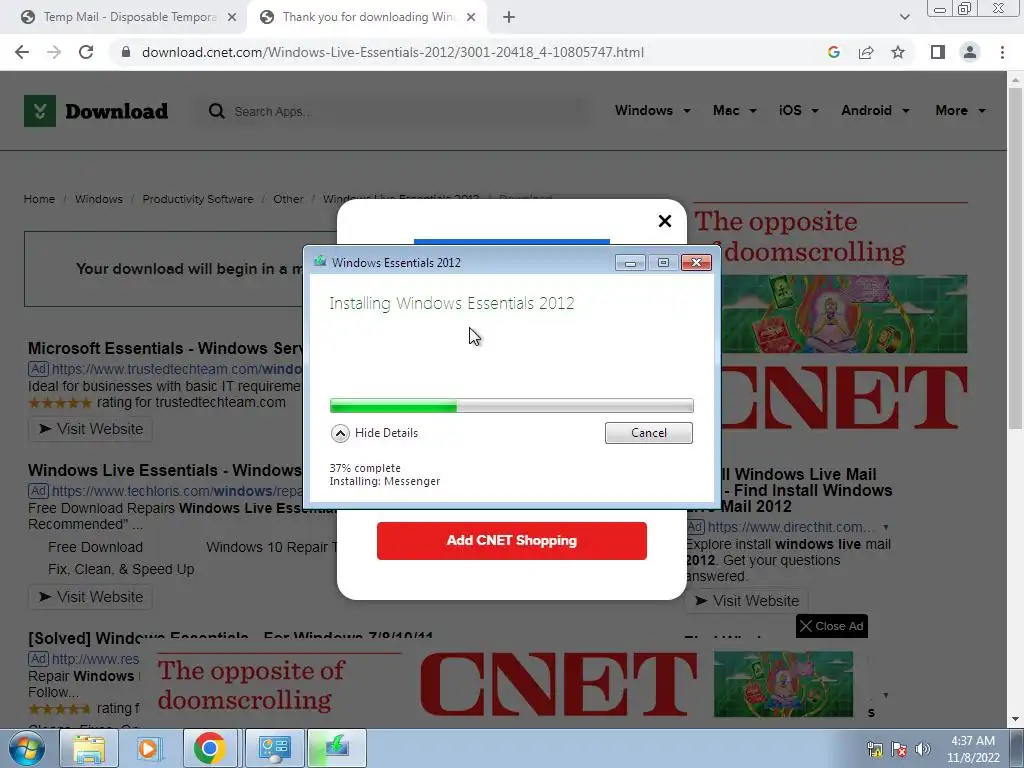Image resolution: width=1024 pixels, height=768 pixels.
Task: Click the bottom CNET banner ad
Action: [505, 684]
